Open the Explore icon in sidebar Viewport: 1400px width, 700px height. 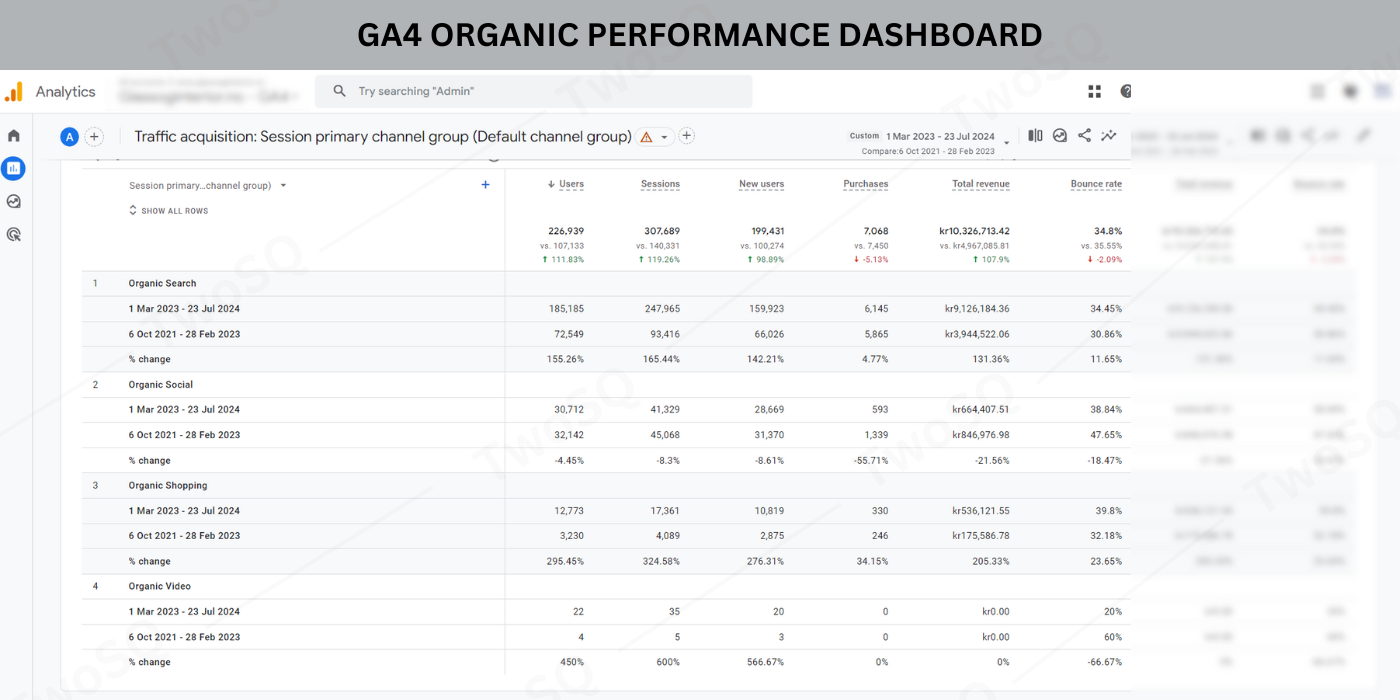click(x=14, y=201)
